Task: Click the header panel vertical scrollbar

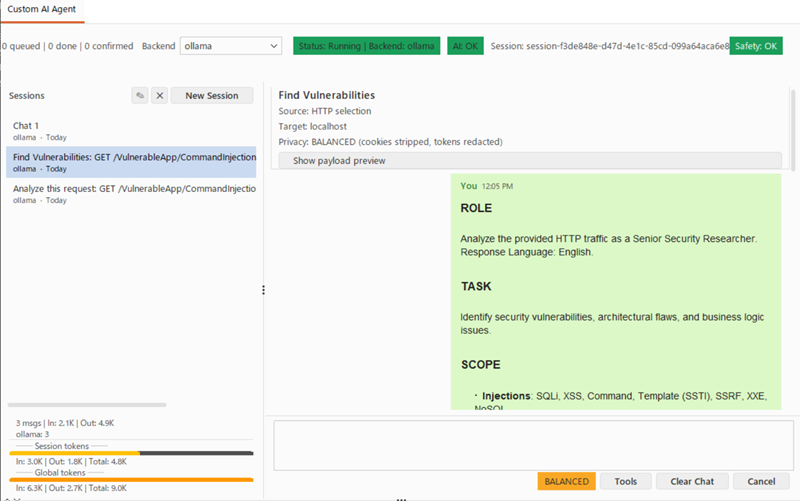Action: (793, 130)
